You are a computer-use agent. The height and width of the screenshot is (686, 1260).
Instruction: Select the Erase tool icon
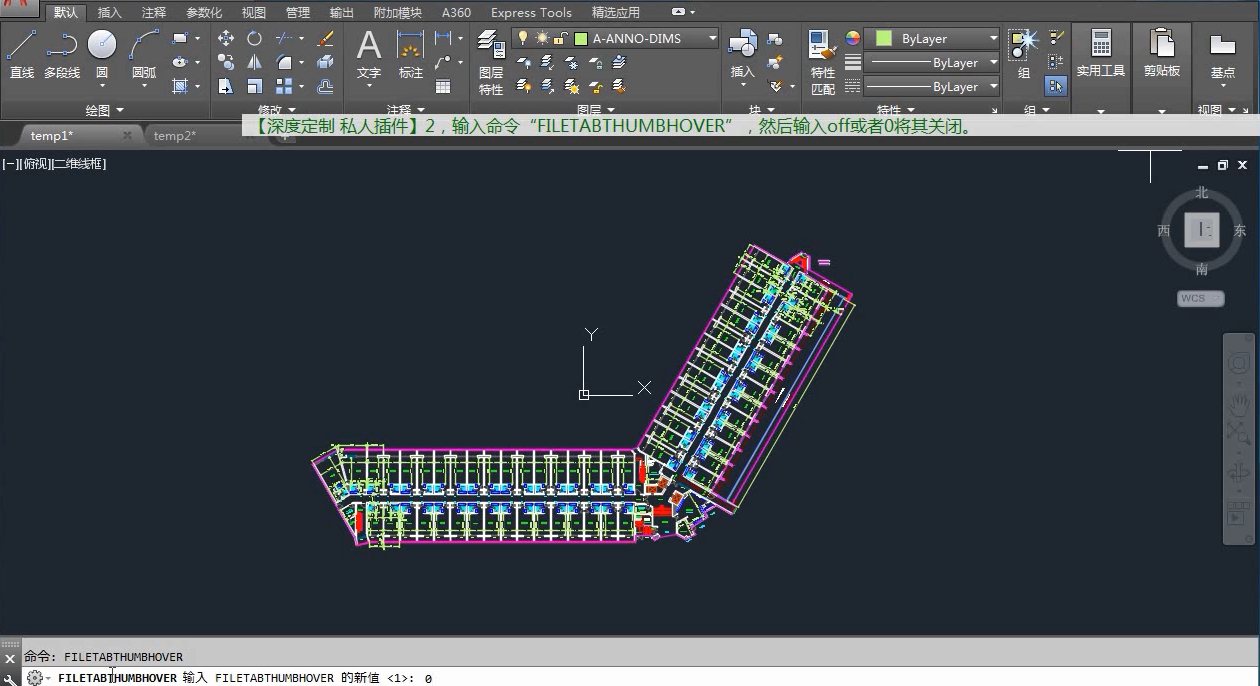pyautogui.click(x=325, y=38)
